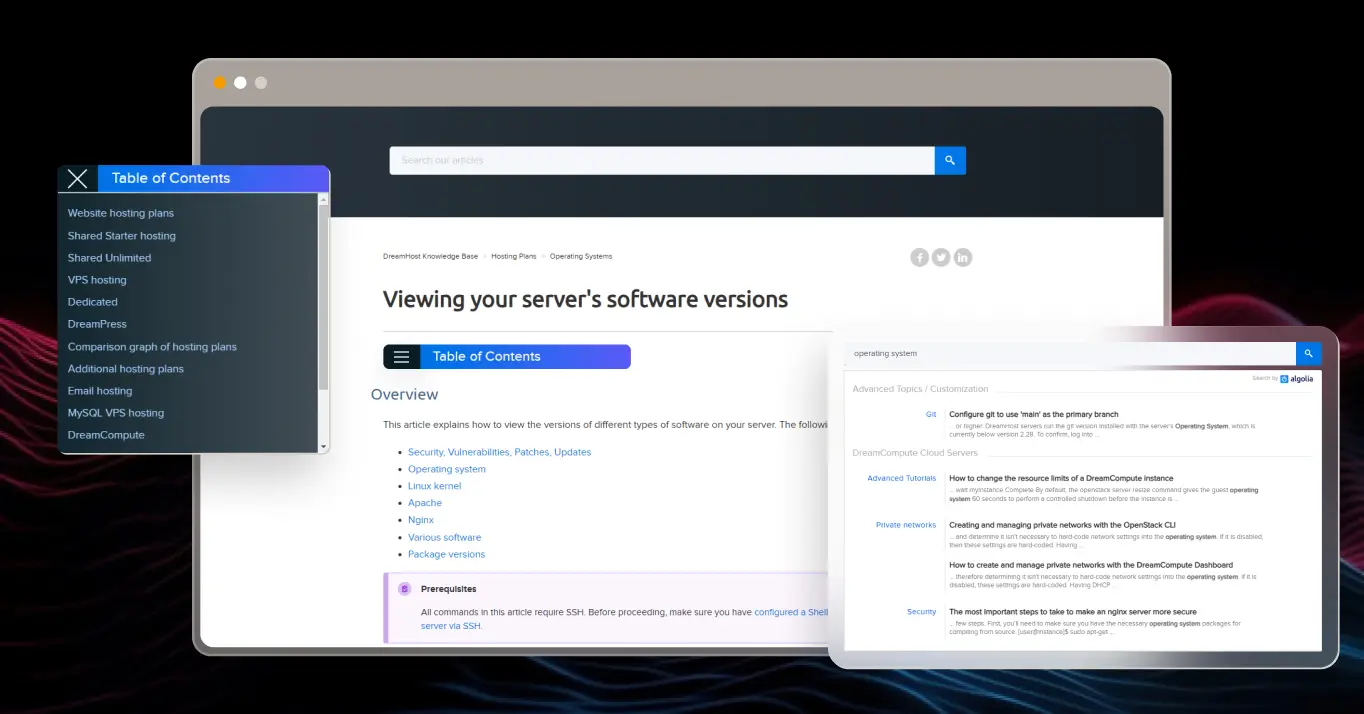The image size is (1364, 714).
Task: Open 'VPS hosting' in contents list
Action: click(x=97, y=280)
